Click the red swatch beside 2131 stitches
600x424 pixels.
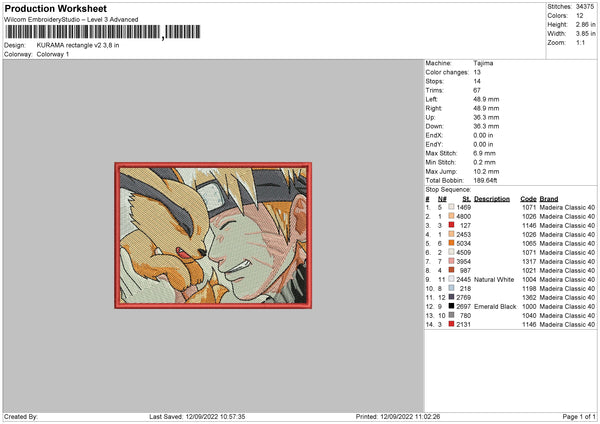452,324
